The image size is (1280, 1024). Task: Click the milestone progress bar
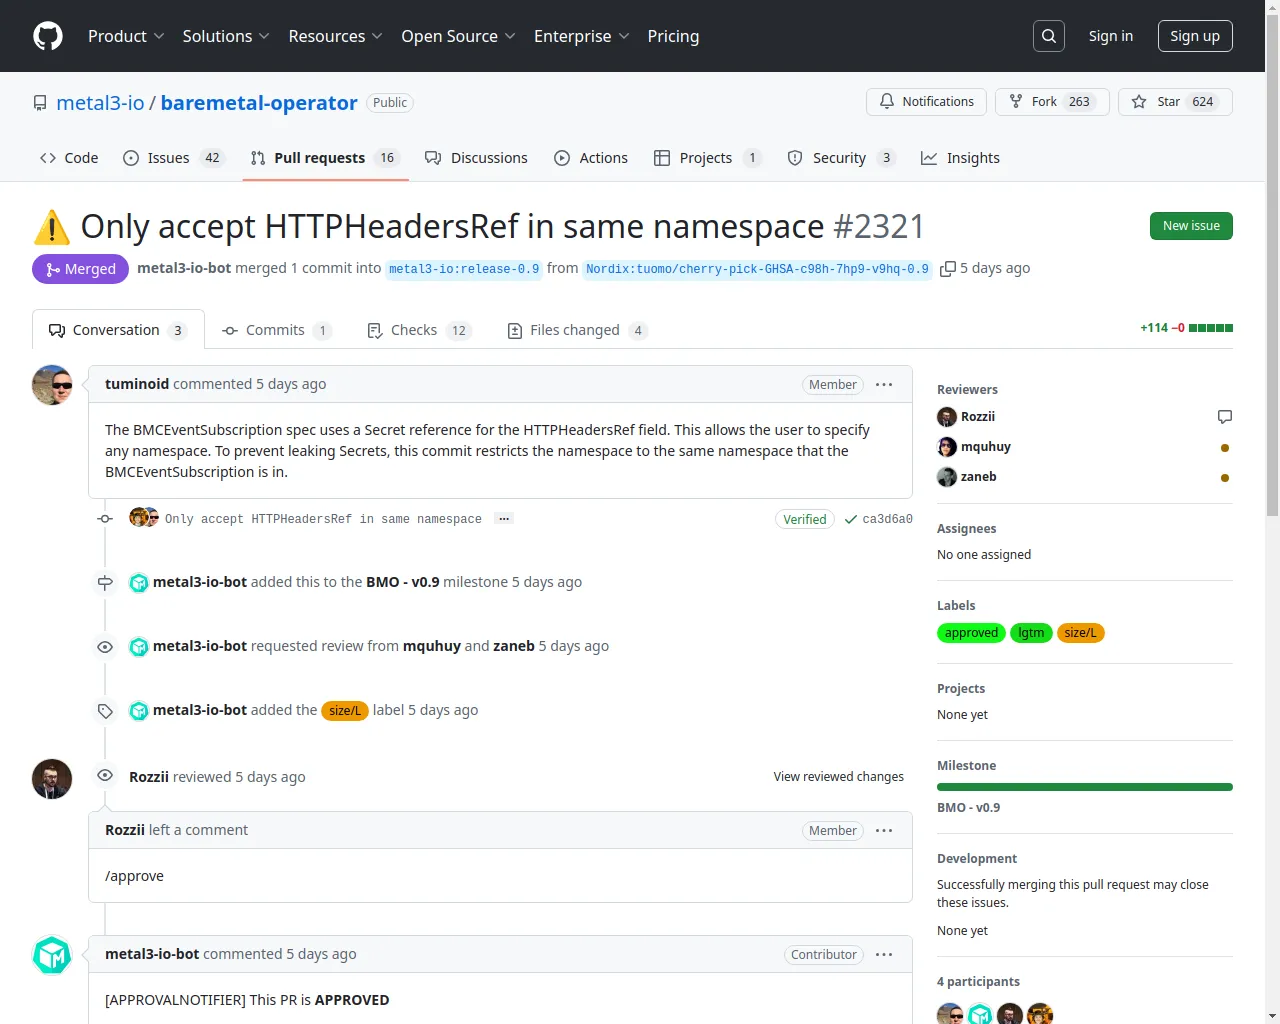coord(1085,787)
